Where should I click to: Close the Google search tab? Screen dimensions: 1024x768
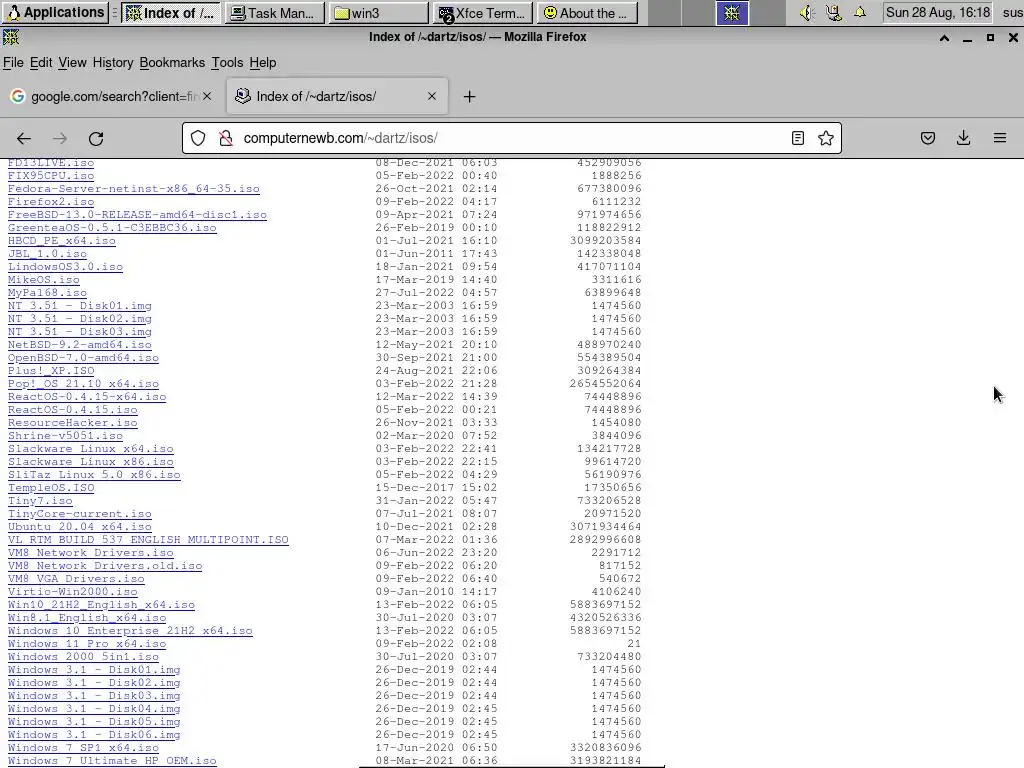tap(207, 96)
